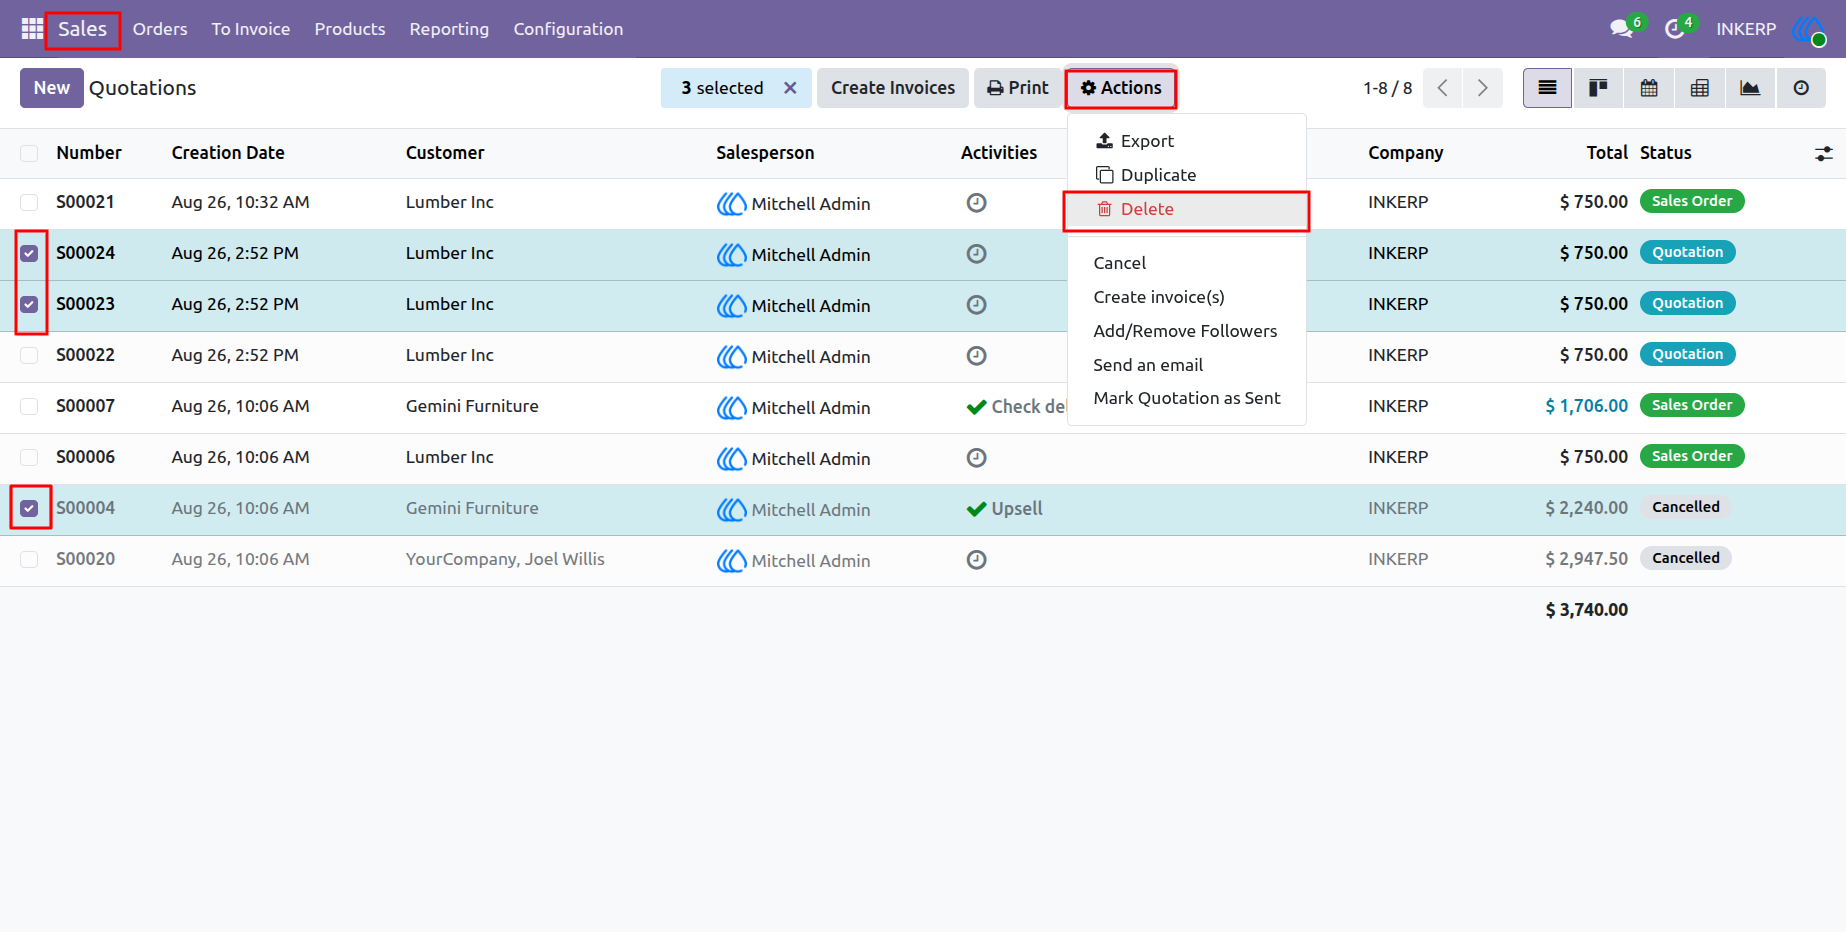This screenshot has width=1846, height=932.
Task: Click activity clock for S00021
Action: coord(977,203)
